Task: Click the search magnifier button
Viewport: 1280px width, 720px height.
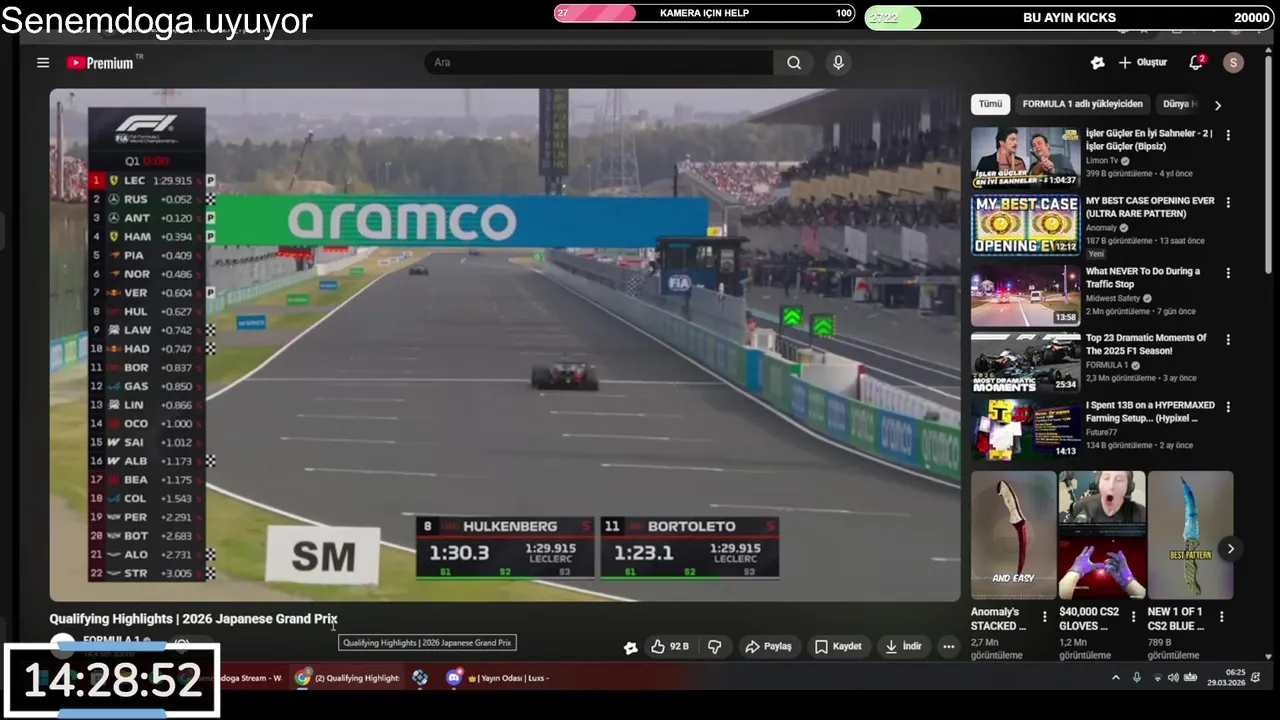Action: (x=794, y=62)
